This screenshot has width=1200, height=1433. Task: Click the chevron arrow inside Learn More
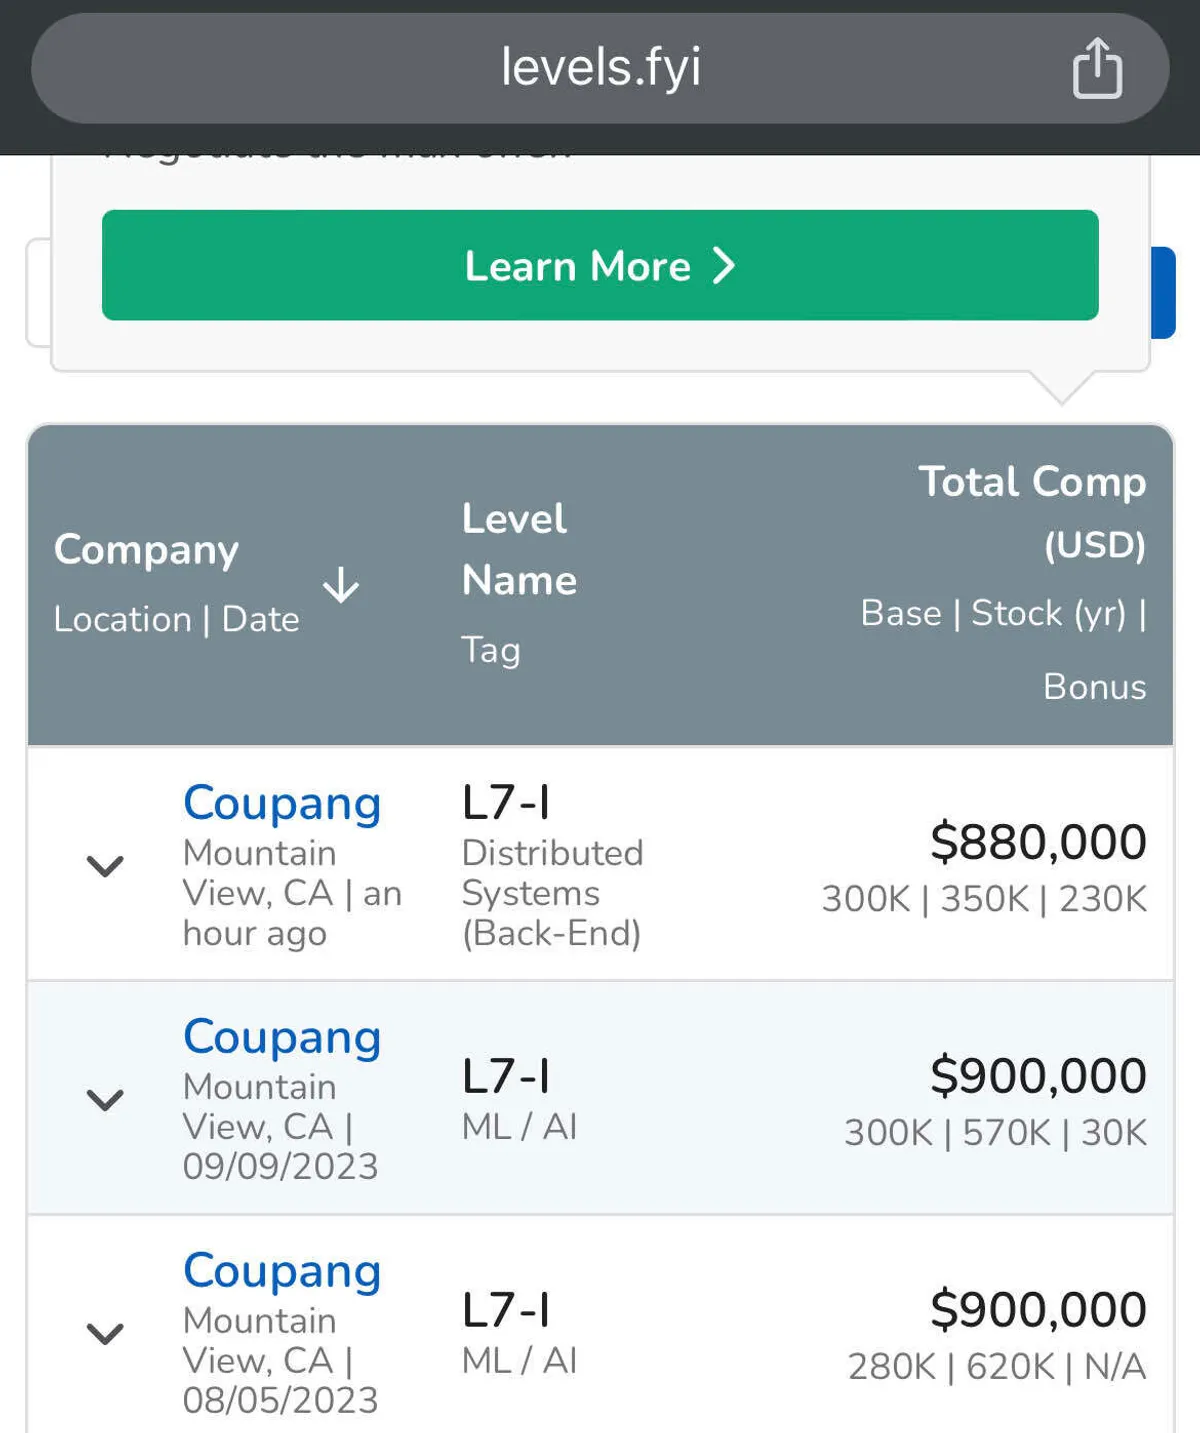coord(724,266)
